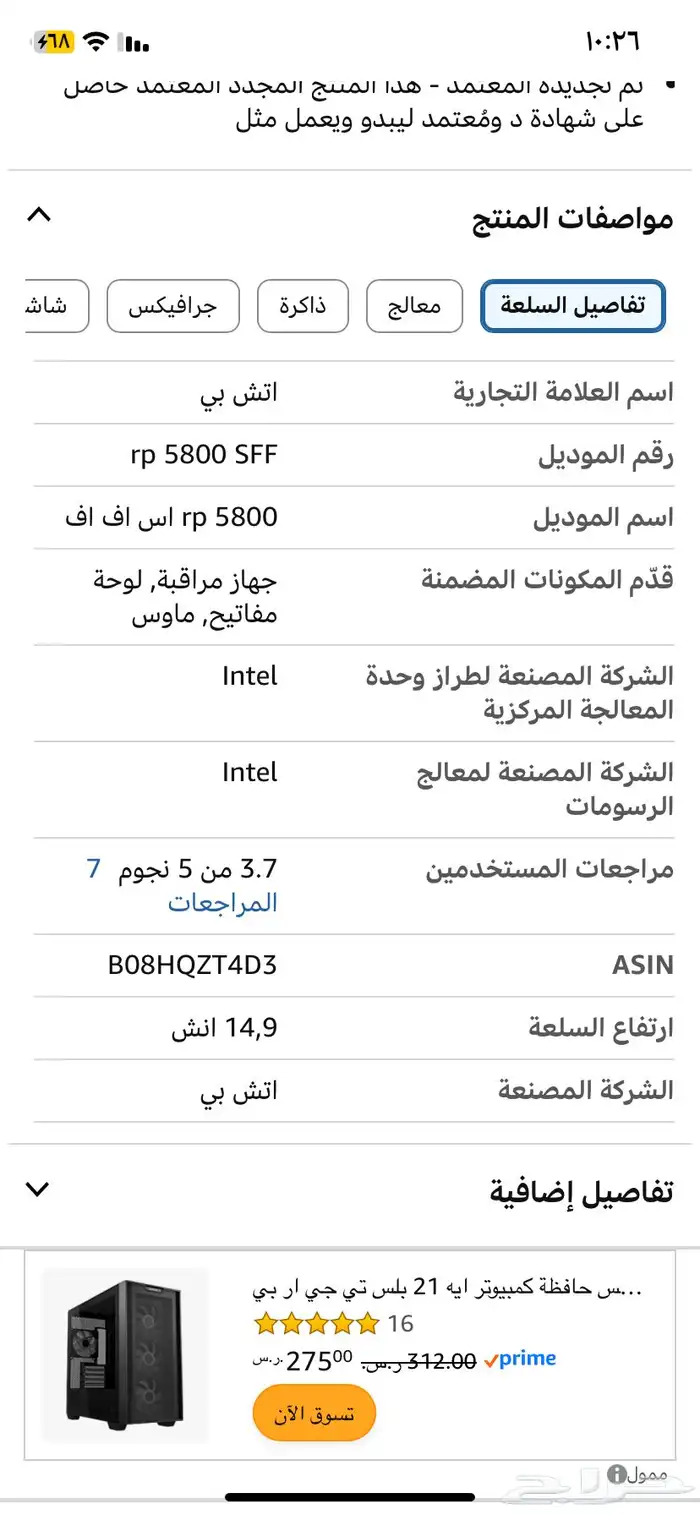Click the 16 ratings count in ad
This screenshot has width=700, height=1515.
coord(400,1324)
